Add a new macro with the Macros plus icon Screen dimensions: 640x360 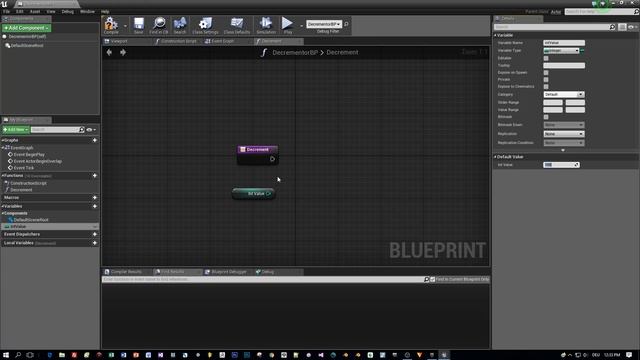pos(95,198)
